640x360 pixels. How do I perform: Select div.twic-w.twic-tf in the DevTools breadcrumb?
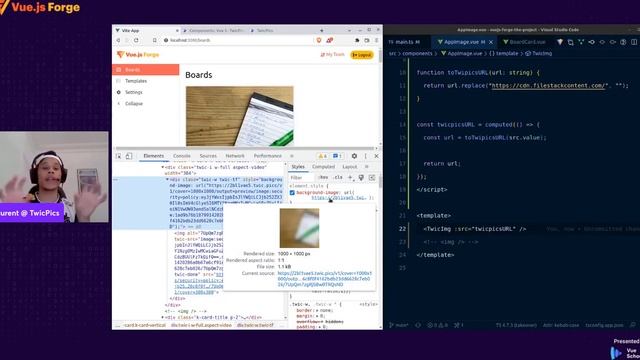coord(255,325)
